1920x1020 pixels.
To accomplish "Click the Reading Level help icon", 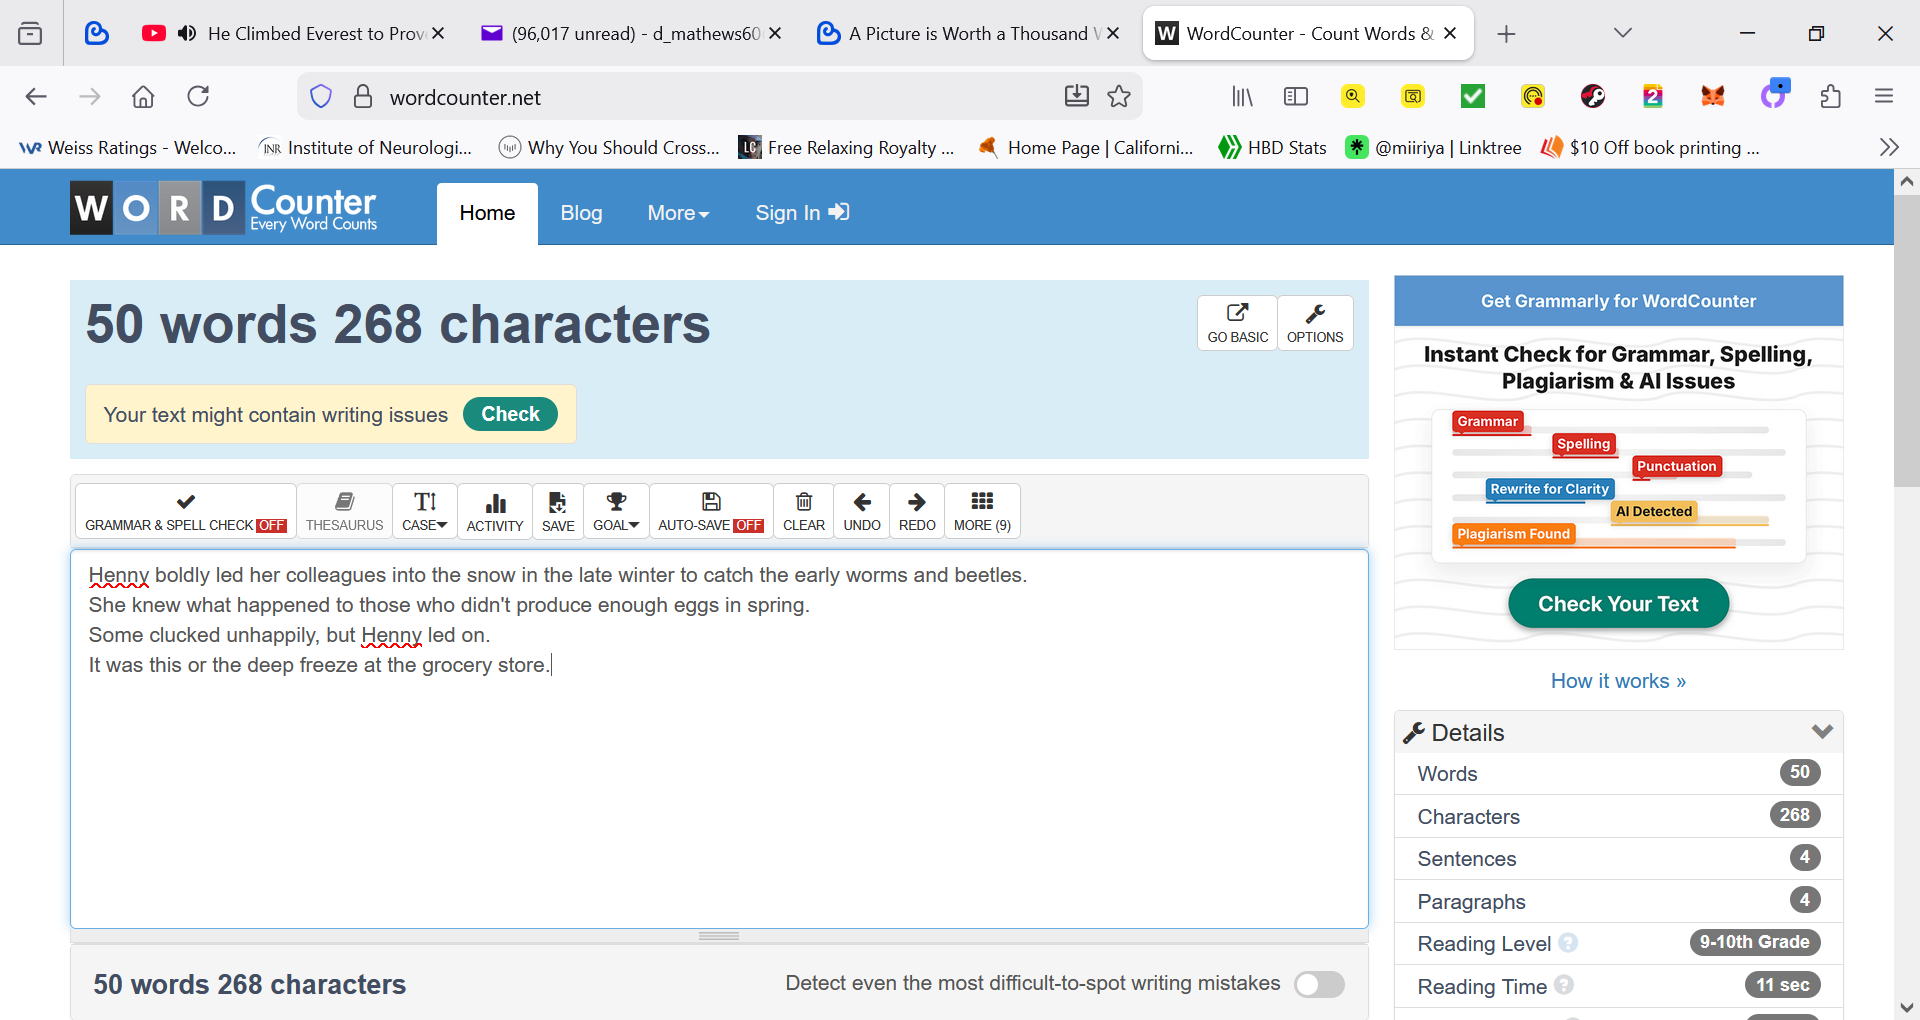I will coord(1568,943).
